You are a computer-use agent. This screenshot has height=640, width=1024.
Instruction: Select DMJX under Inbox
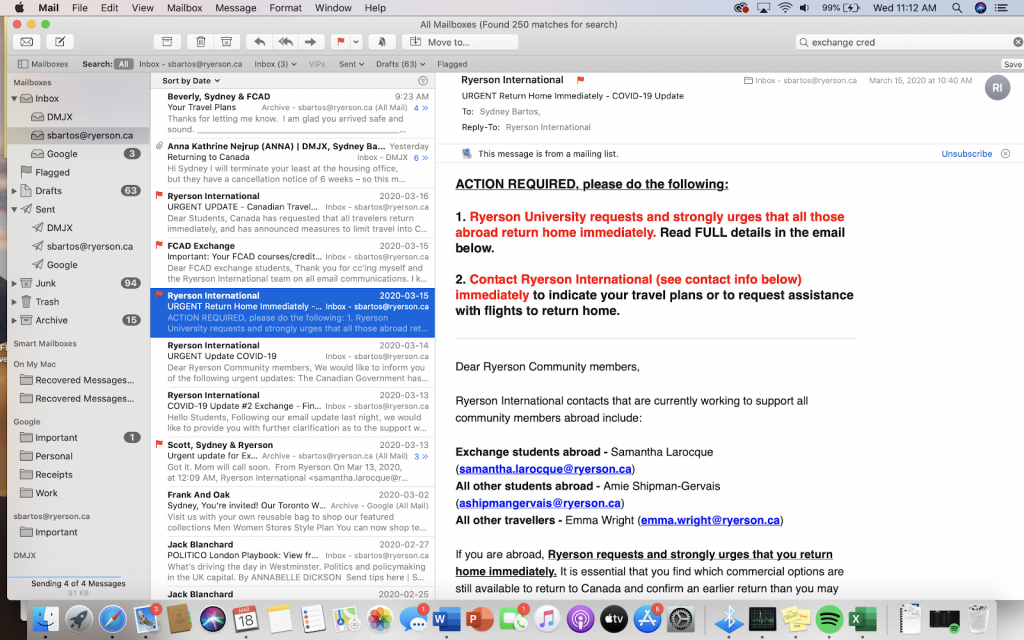59,117
